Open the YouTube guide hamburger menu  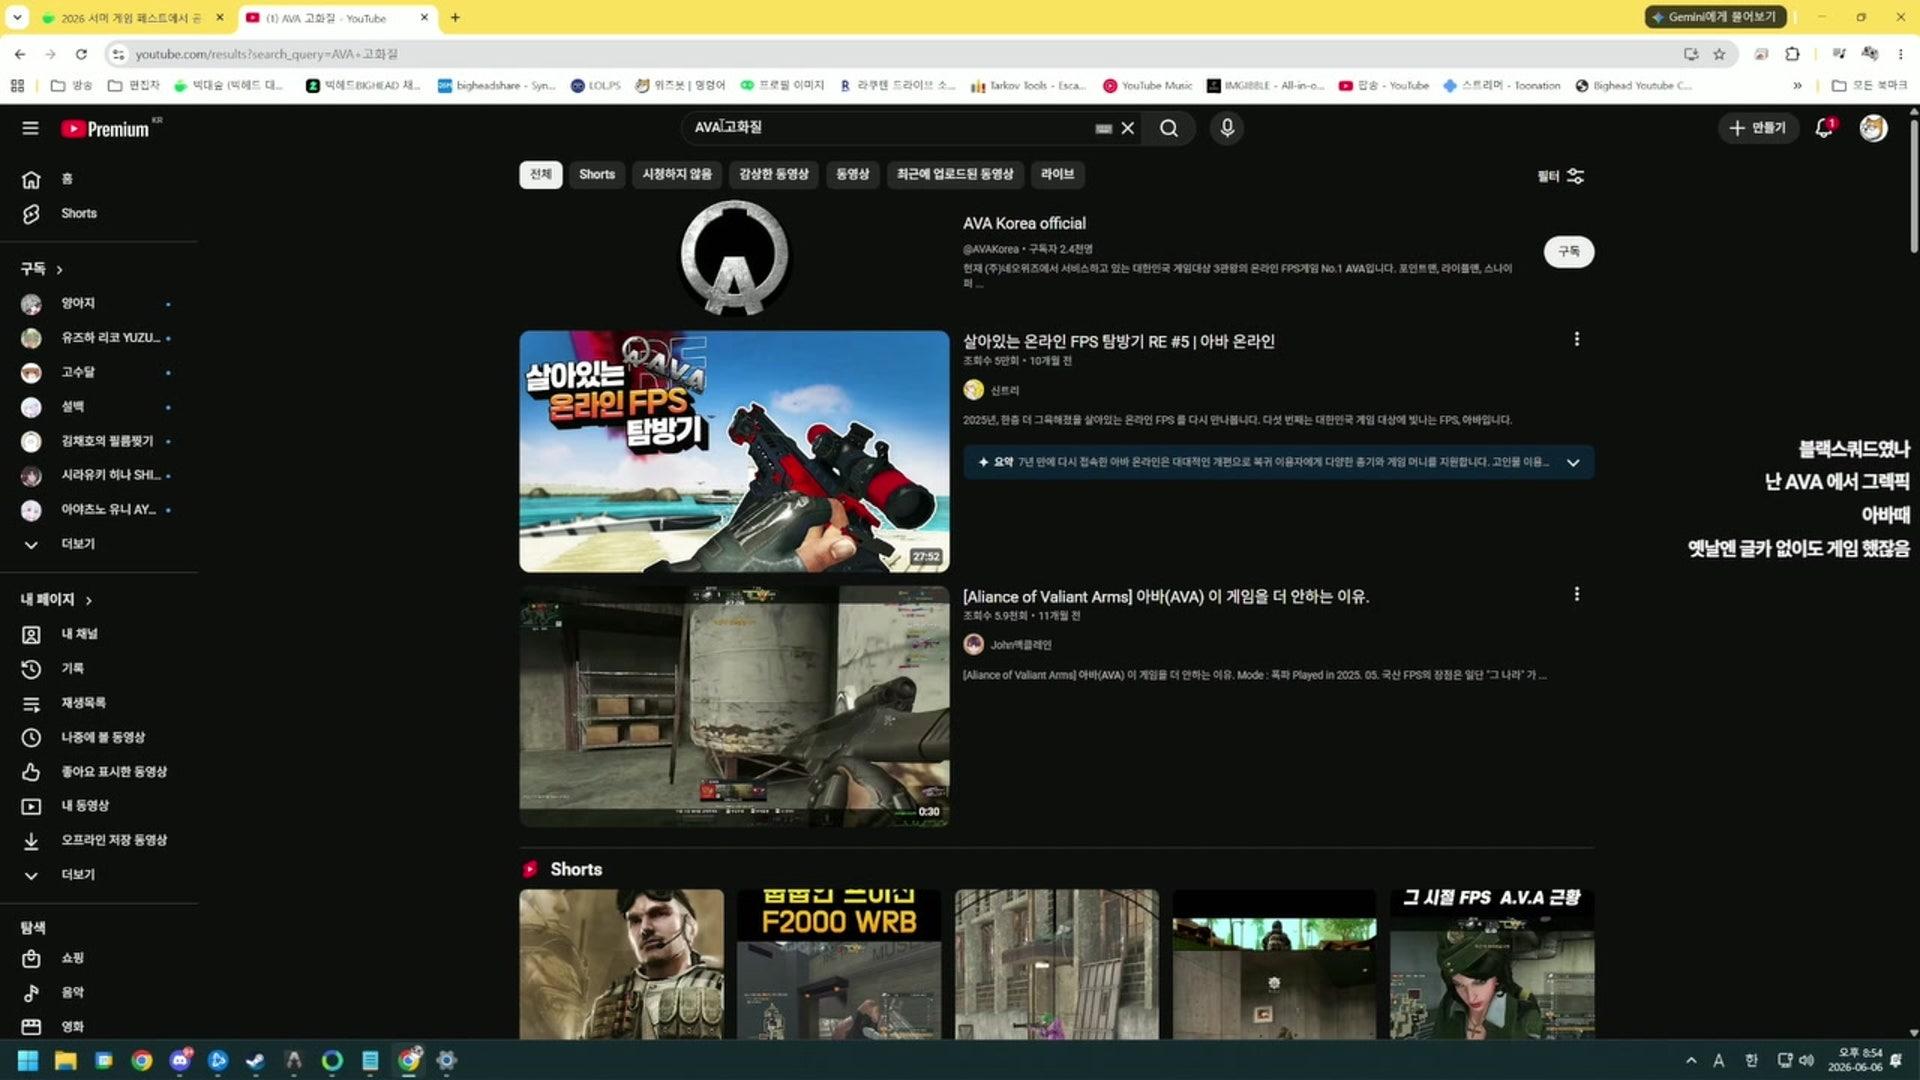click(30, 128)
